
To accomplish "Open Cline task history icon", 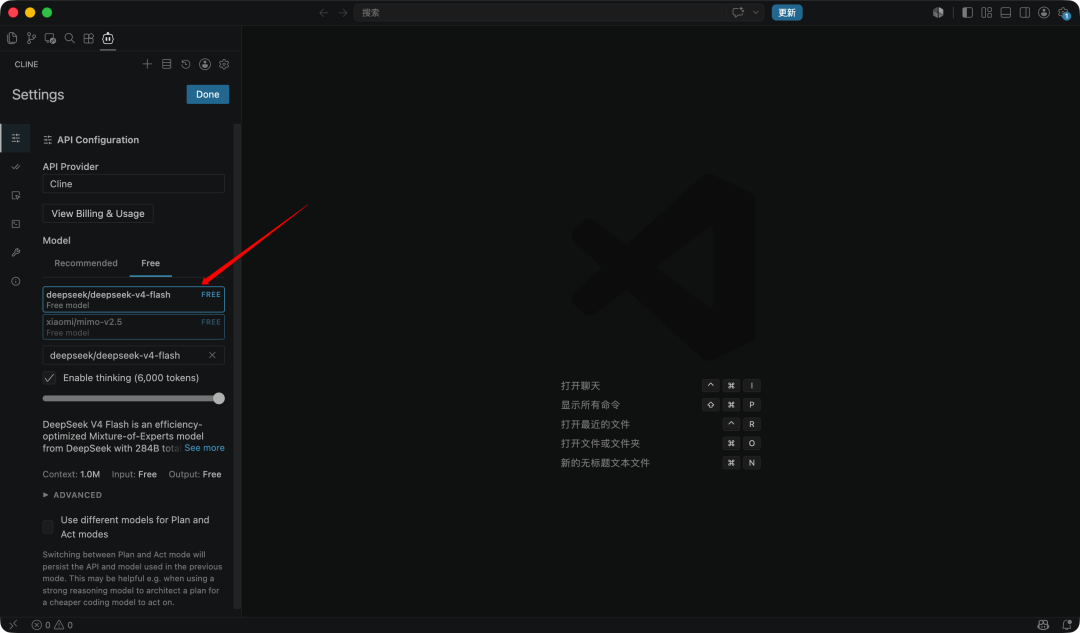I will (185, 64).
